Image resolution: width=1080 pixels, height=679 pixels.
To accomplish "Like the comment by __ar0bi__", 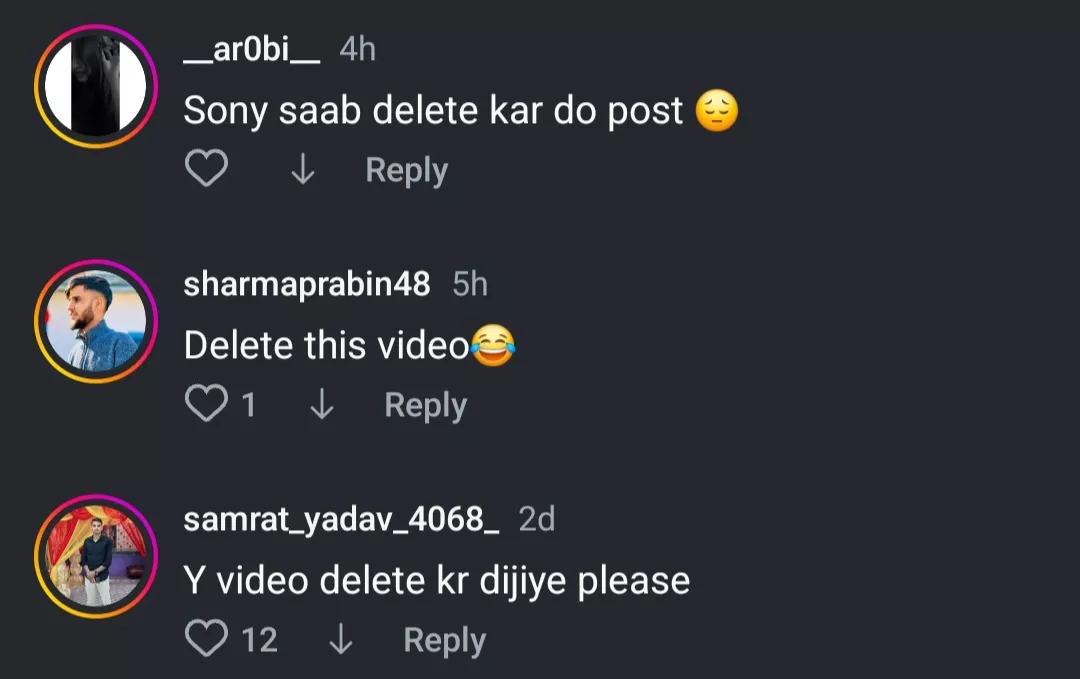I will [x=207, y=170].
